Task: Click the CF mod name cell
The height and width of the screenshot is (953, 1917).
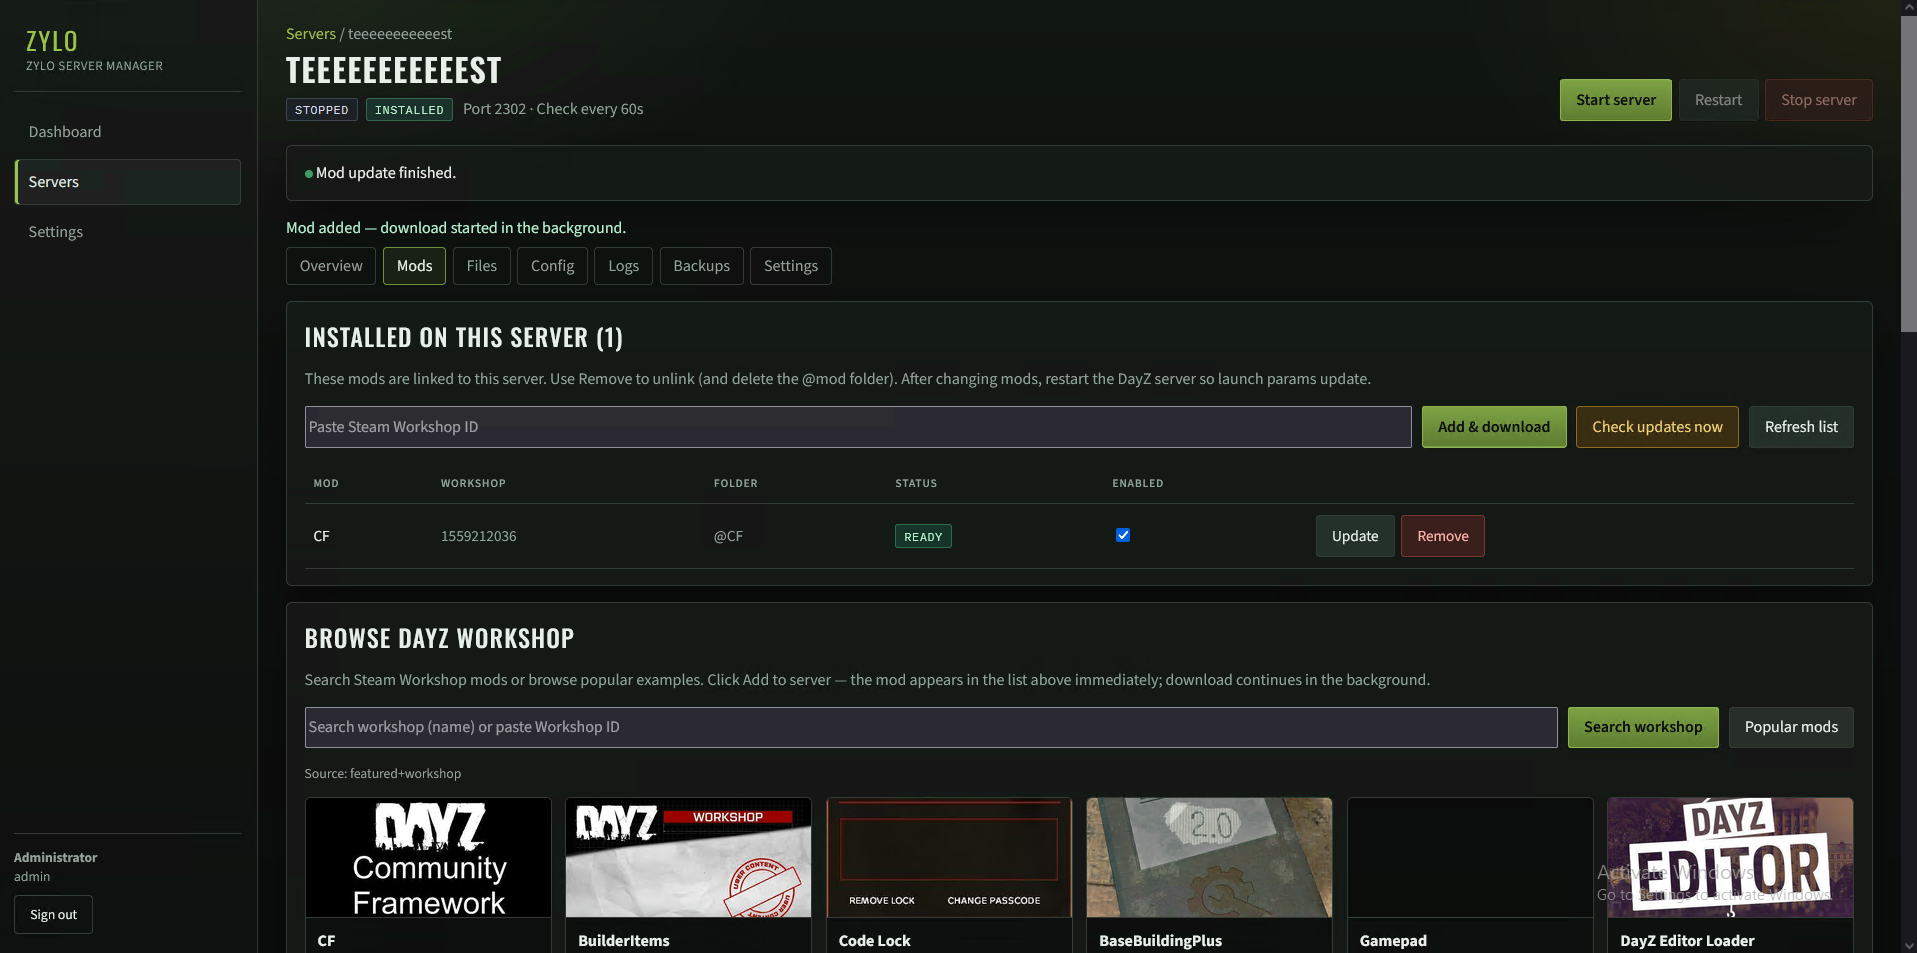Action: [321, 536]
